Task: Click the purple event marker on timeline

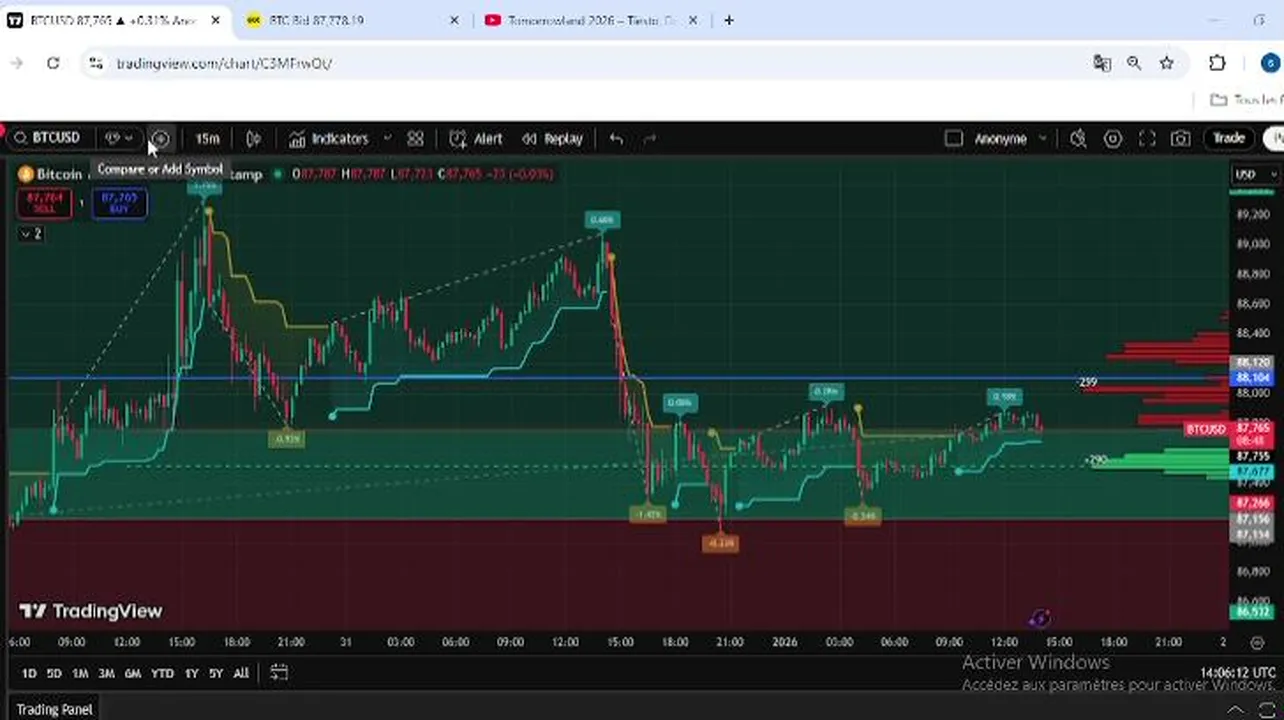Action: 1039,618
